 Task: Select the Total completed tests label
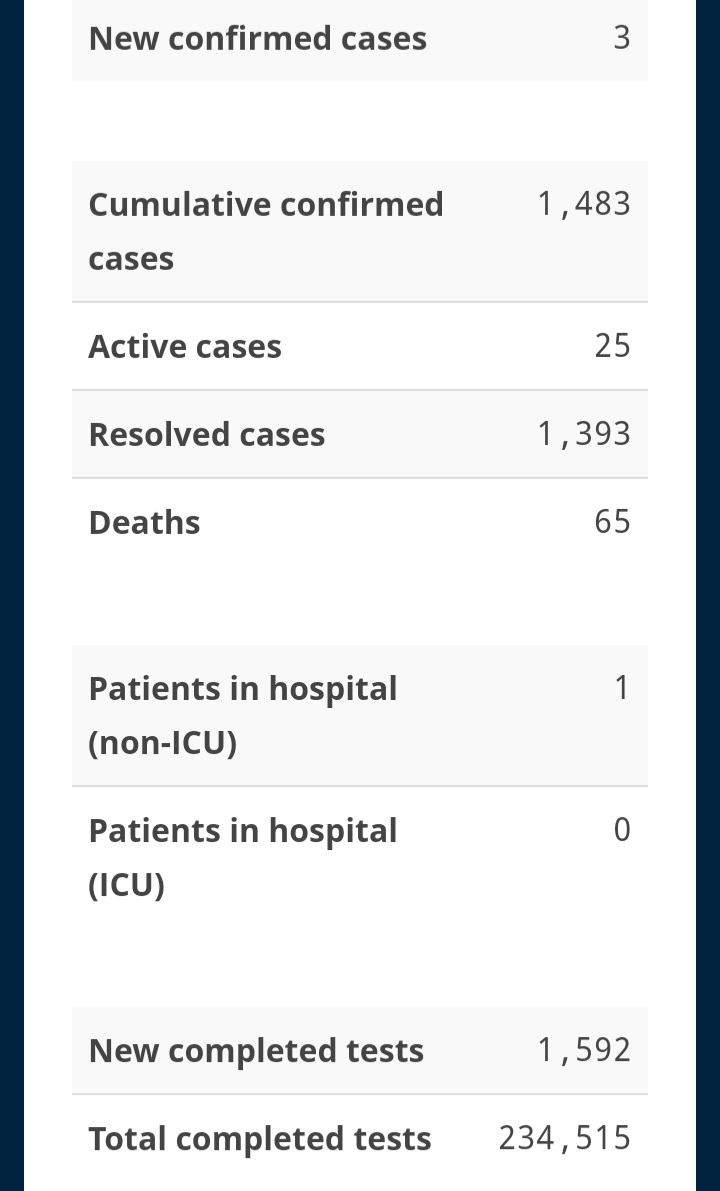260,1139
